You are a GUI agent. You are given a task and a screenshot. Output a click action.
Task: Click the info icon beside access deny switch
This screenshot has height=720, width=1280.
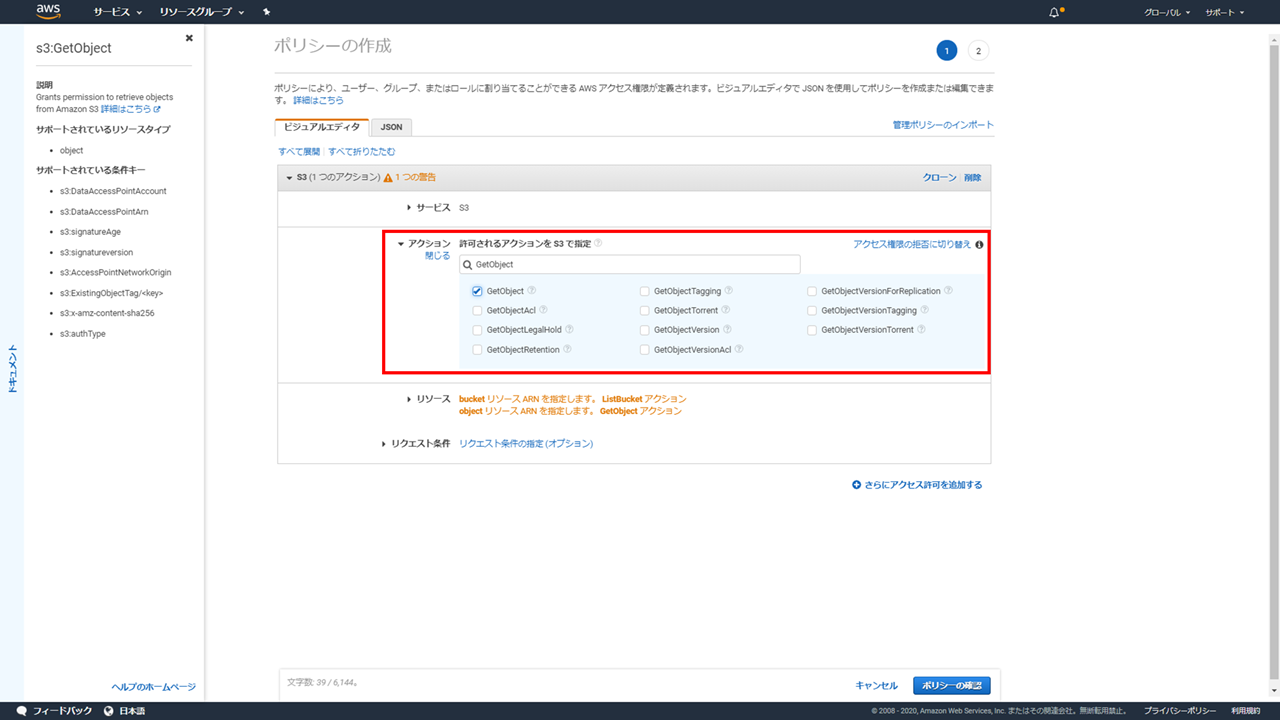(979, 244)
